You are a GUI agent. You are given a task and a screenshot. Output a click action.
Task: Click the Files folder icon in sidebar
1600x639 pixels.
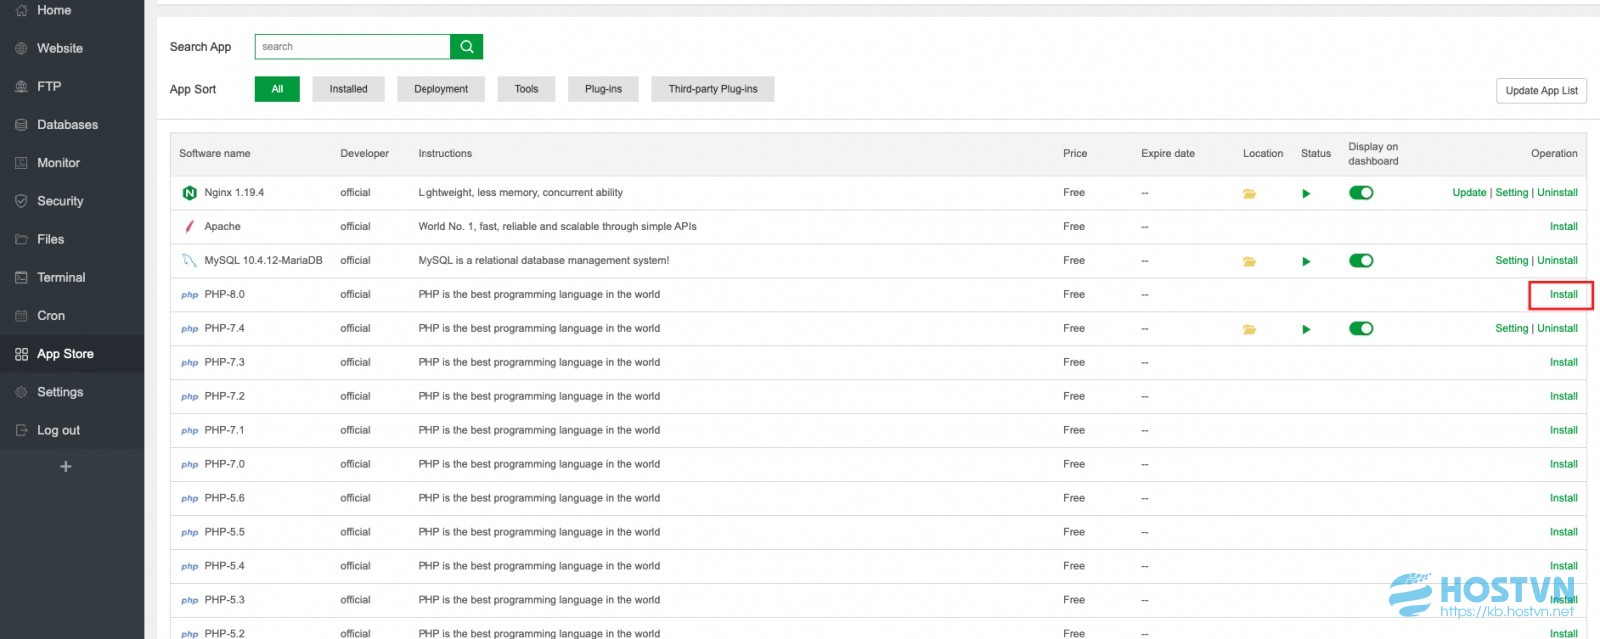21,240
